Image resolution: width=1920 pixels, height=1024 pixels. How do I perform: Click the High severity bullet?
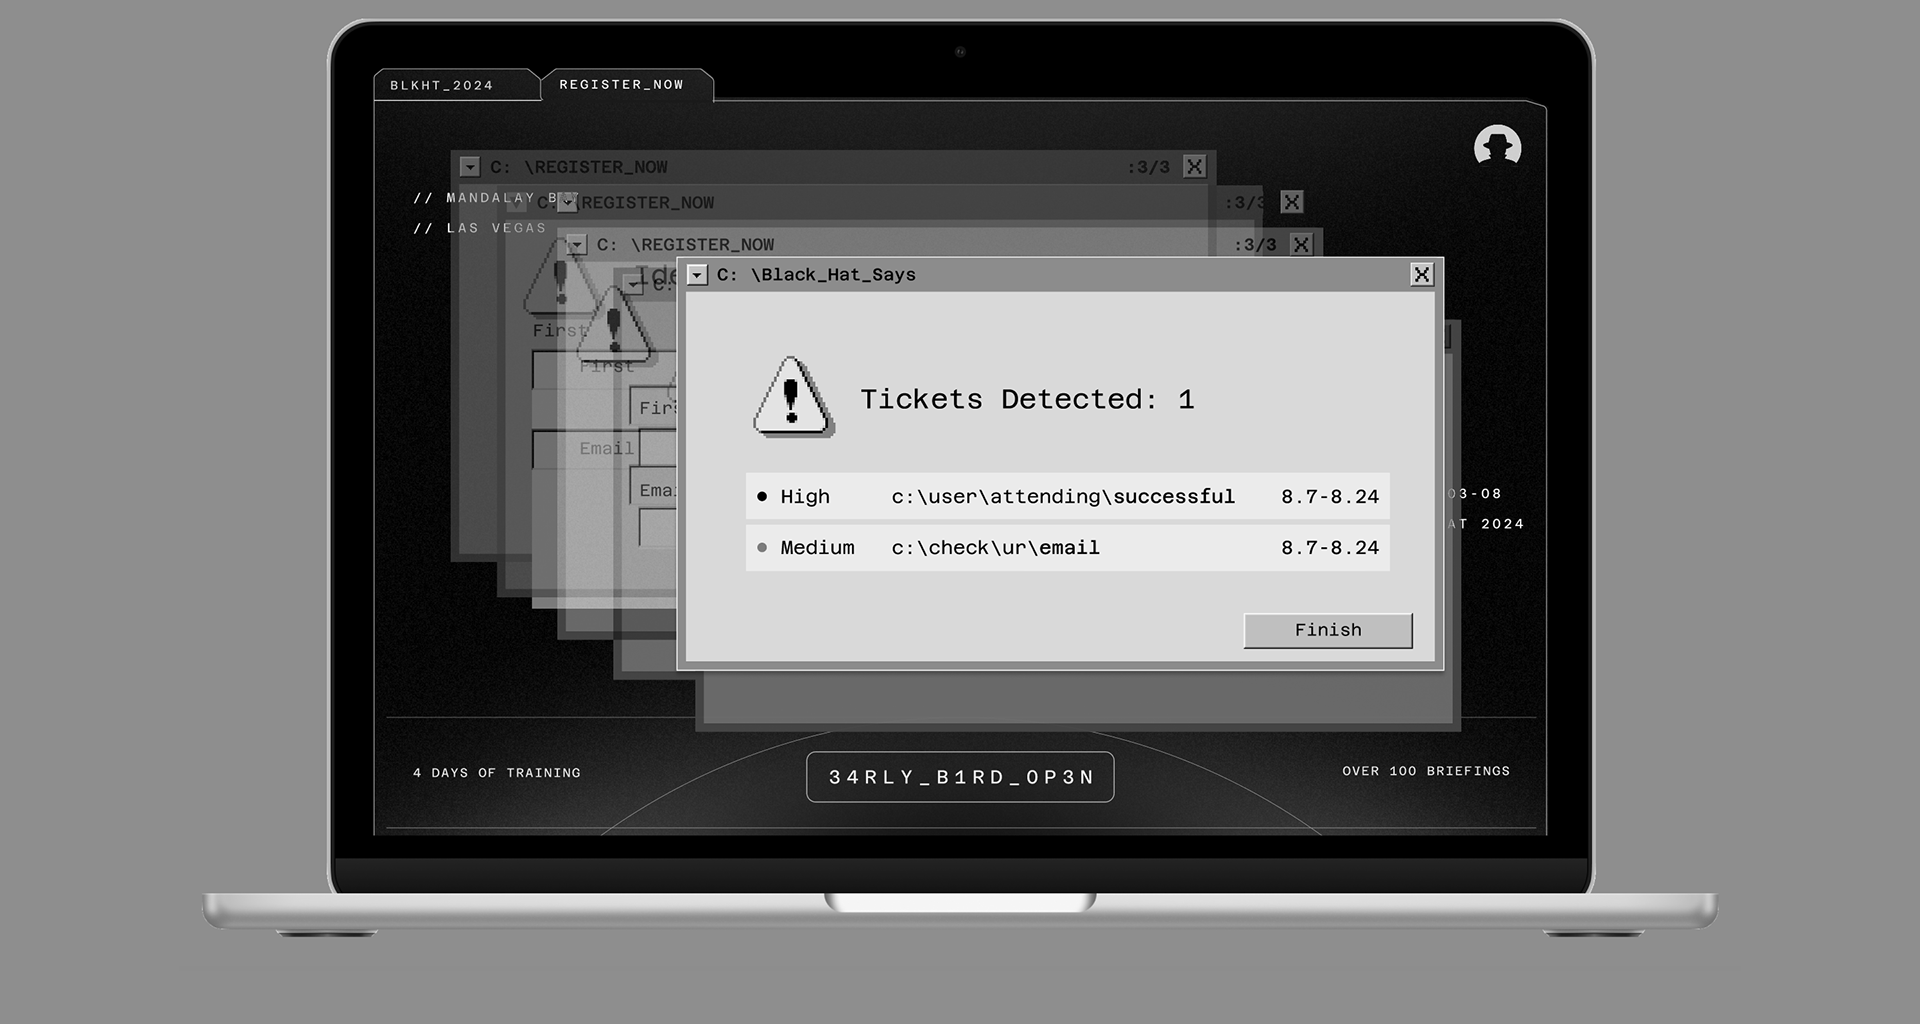pos(762,496)
